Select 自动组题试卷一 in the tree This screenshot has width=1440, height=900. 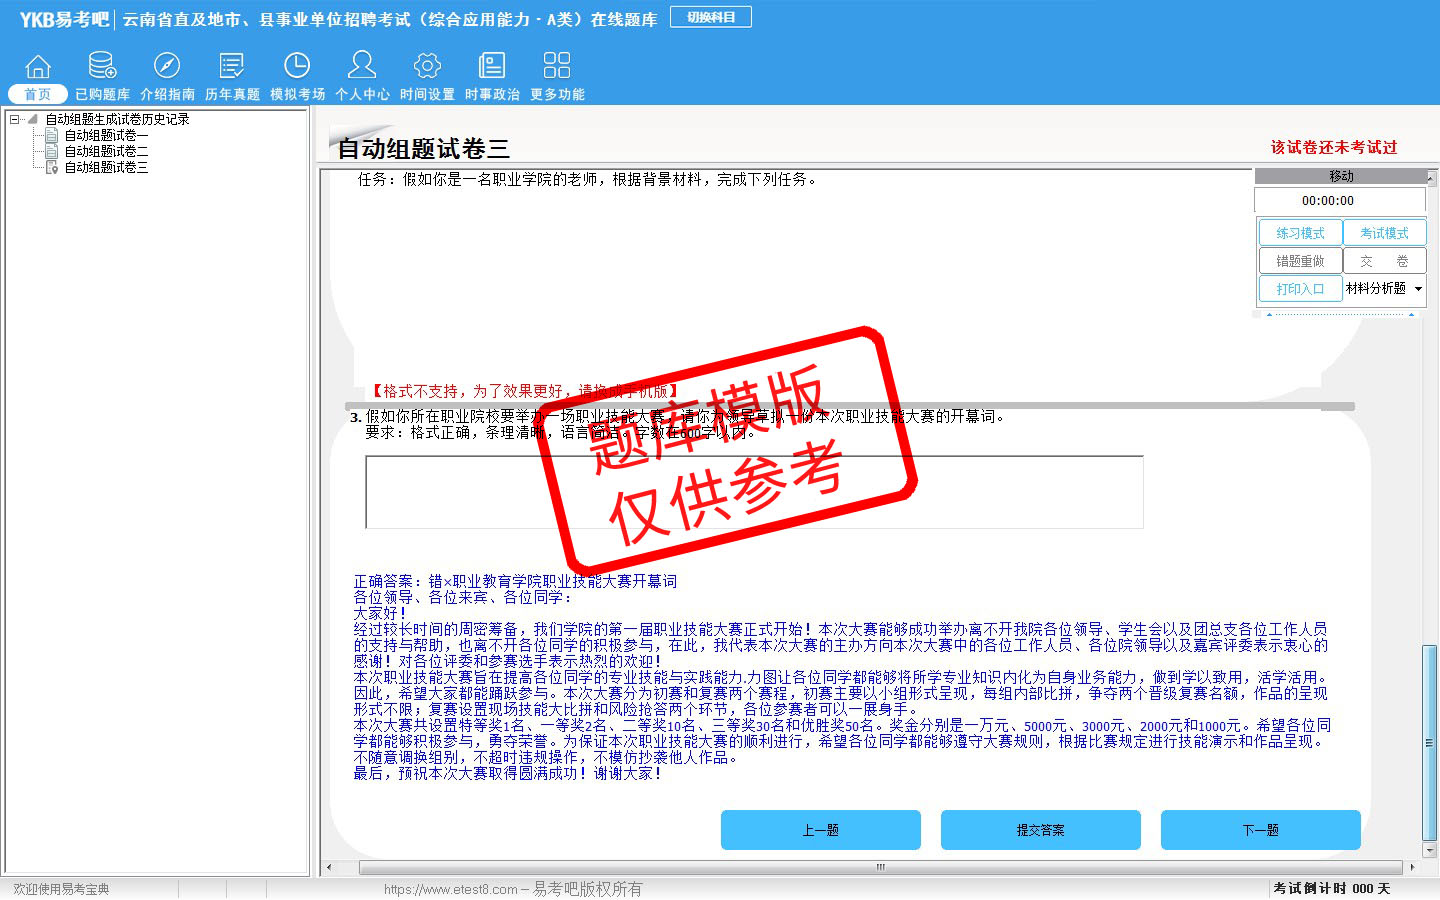coord(106,135)
